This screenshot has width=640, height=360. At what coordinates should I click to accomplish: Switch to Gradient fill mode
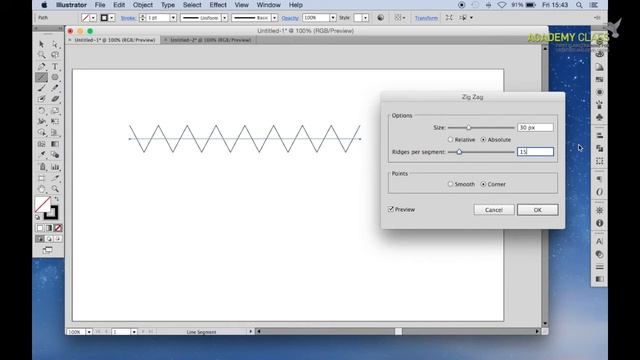tap(49, 228)
